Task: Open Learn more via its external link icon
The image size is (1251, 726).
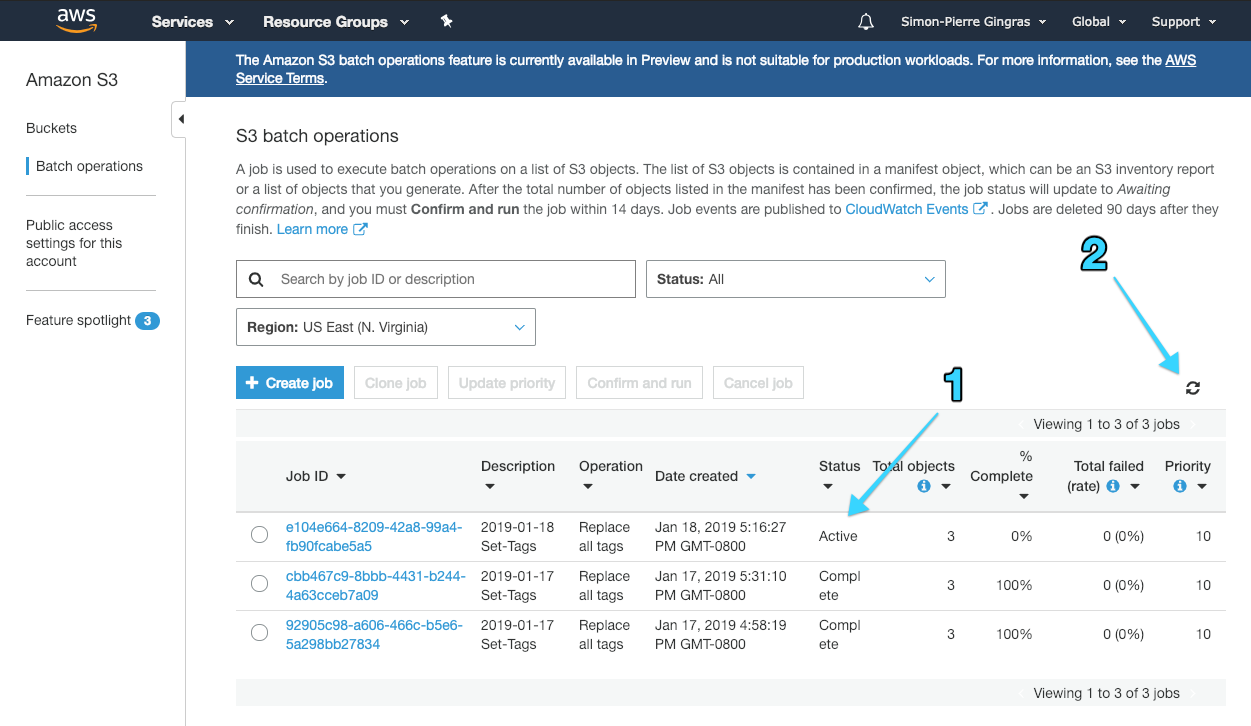Action: (x=358, y=229)
